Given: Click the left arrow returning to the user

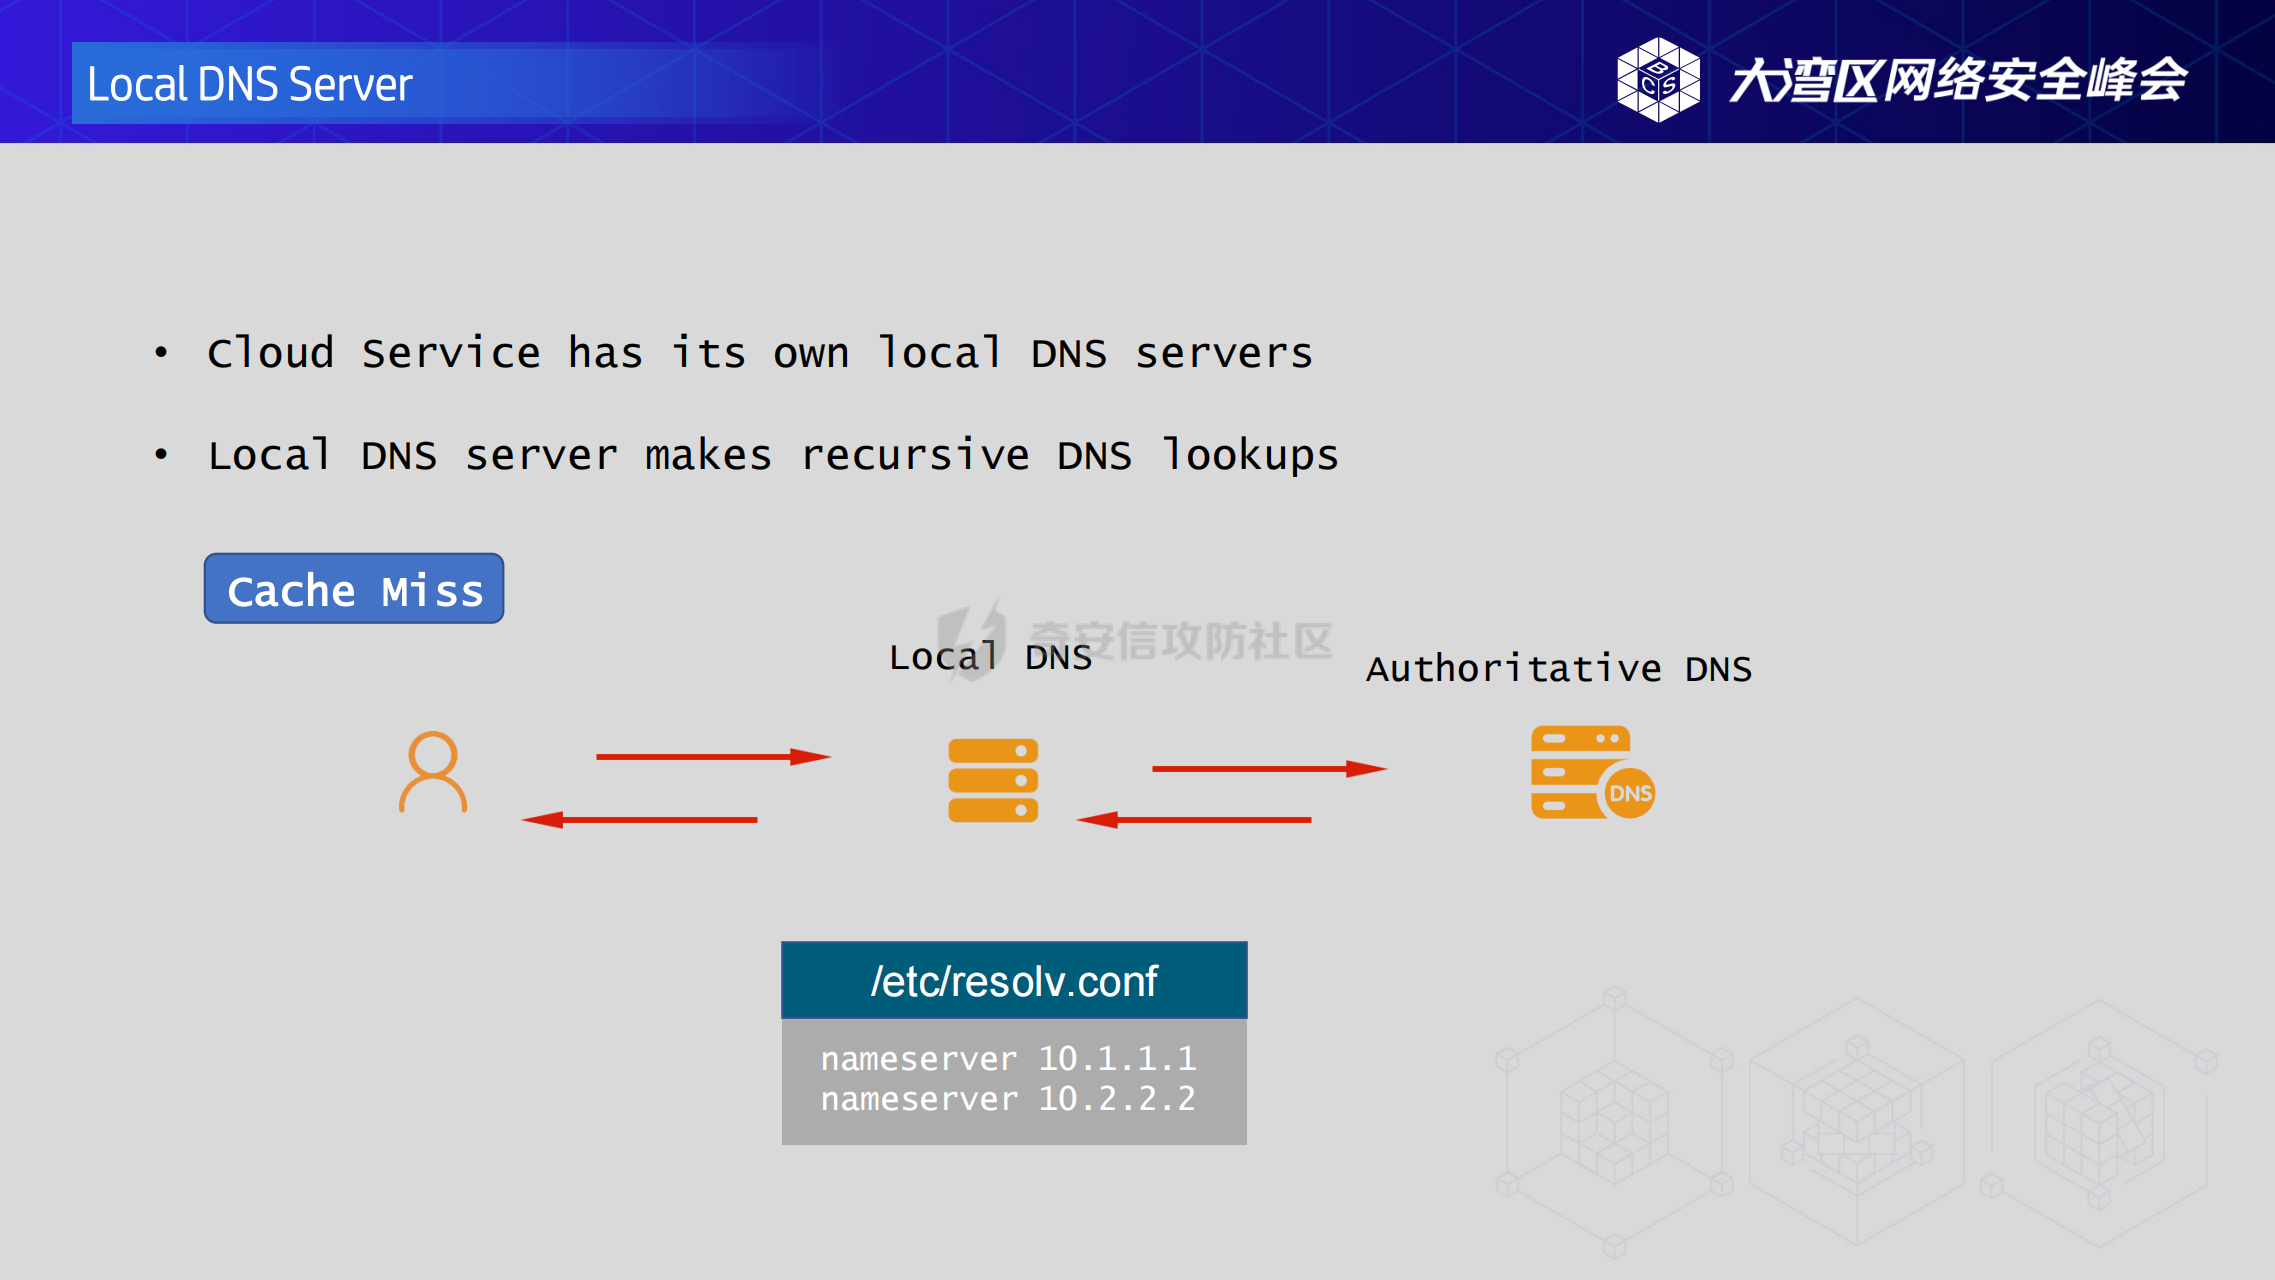Looking at the screenshot, I should (640, 820).
